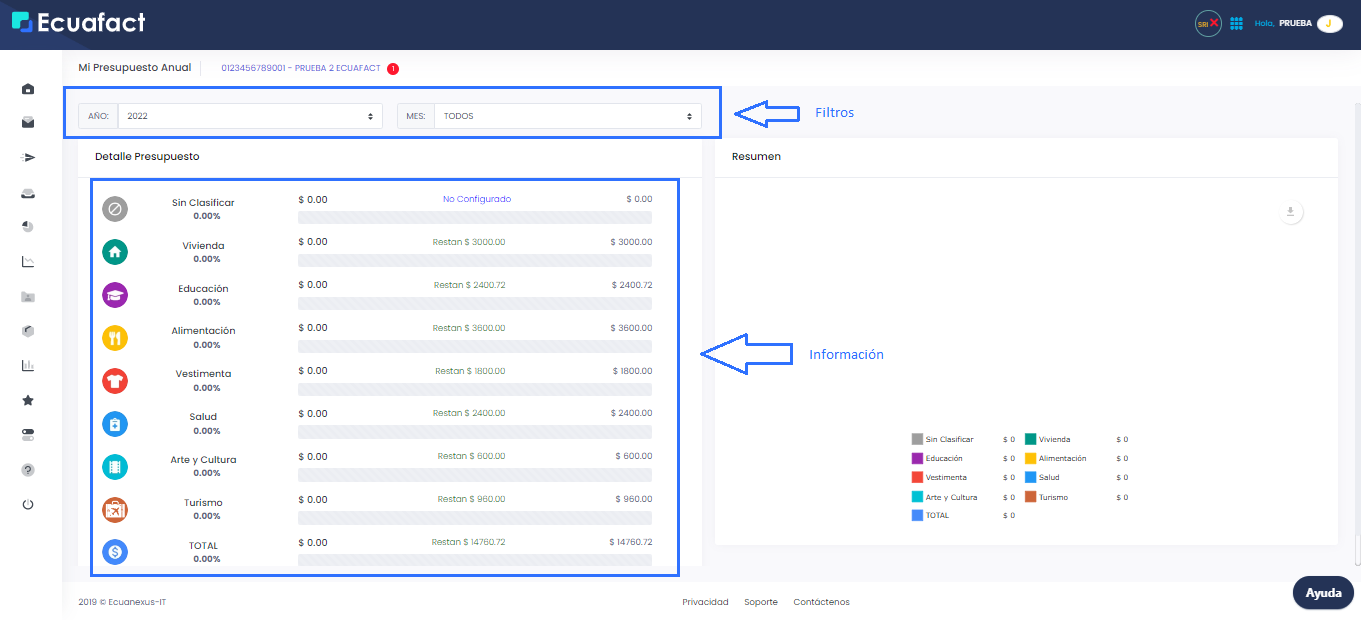Open the mail inbox icon in the sidebar
The image size is (1367, 624).
[x=27, y=122]
